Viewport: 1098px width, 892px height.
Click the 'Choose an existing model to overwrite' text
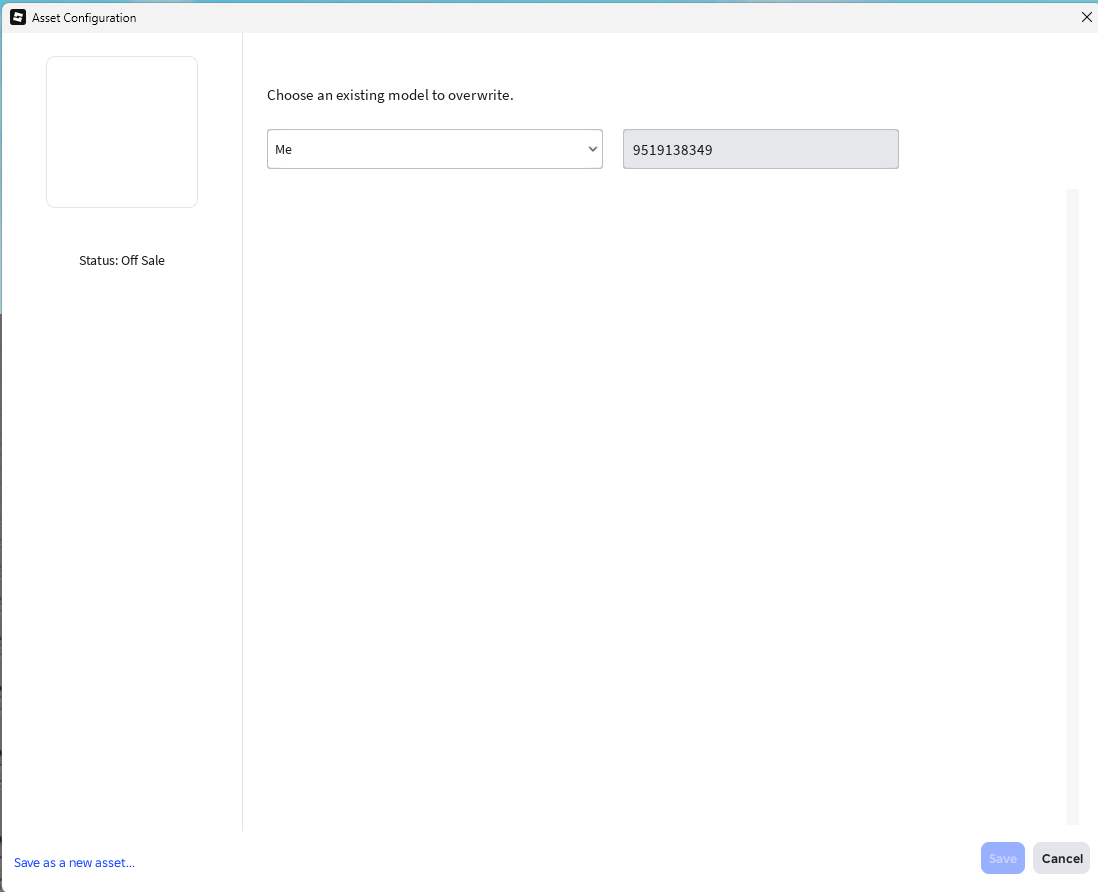(390, 95)
